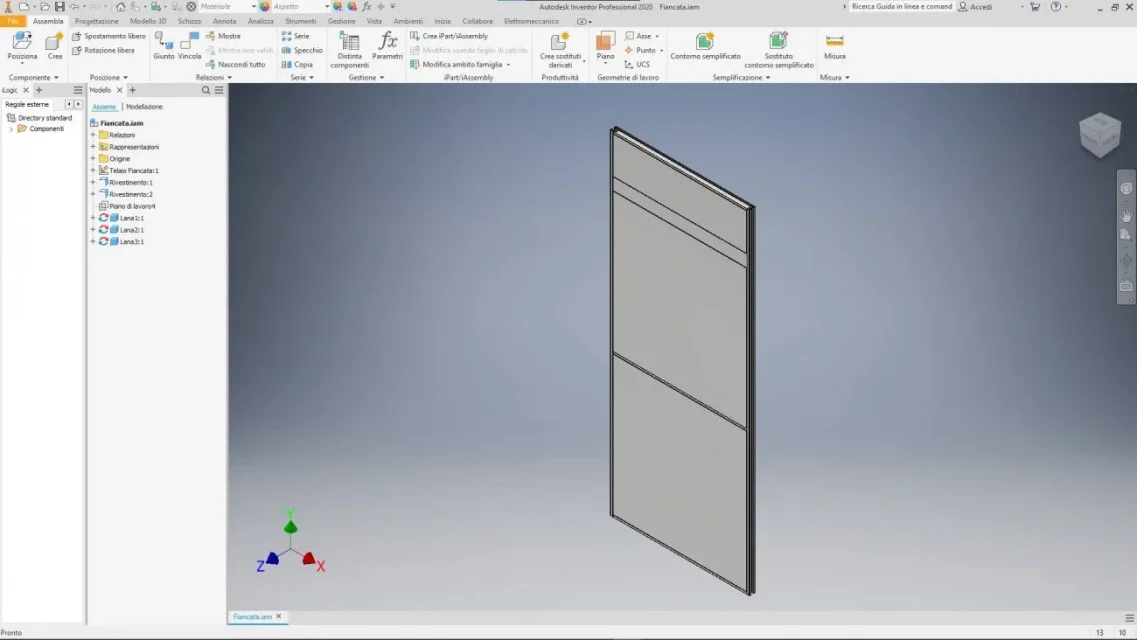The width and height of the screenshot is (1137, 640).
Task: Open the Modello panel hamburger menu
Action: pyautogui.click(x=219, y=91)
